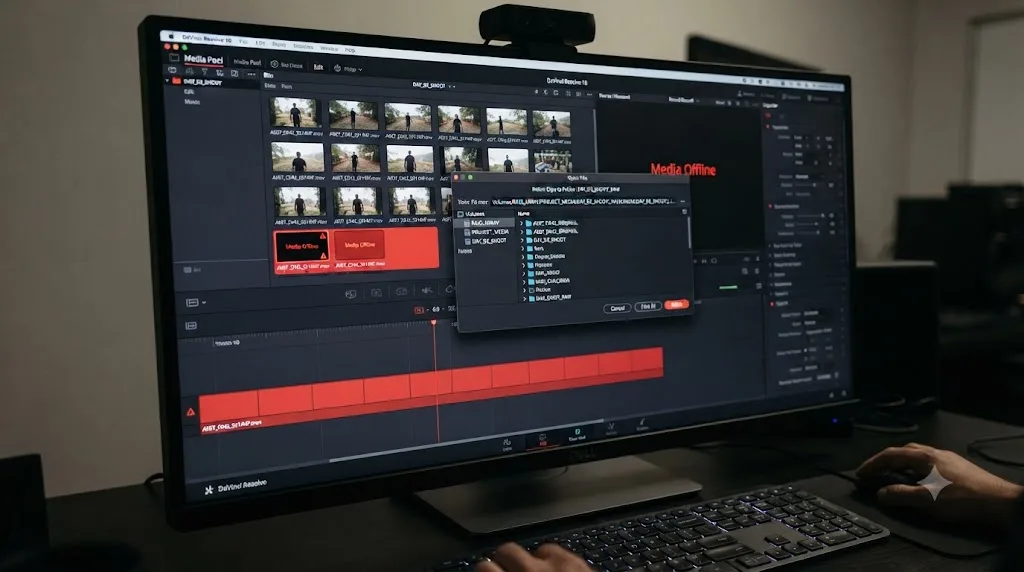1024x572 pixels.
Task: Click the icon above the timeline track headers
Action: click(191, 326)
